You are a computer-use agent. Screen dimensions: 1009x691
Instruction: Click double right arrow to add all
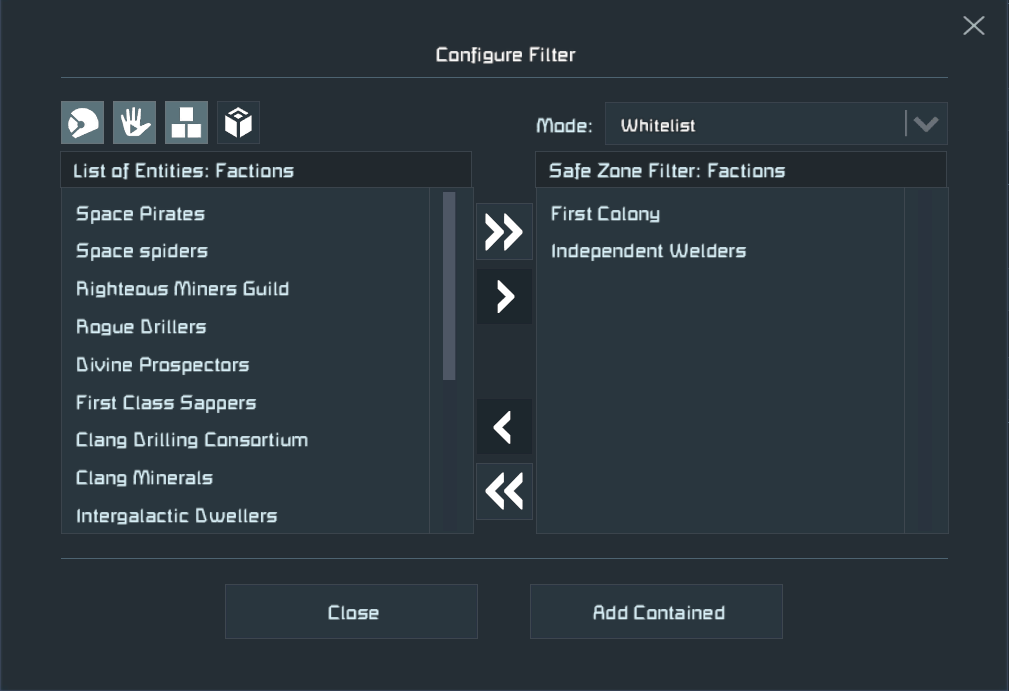pos(504,232)
